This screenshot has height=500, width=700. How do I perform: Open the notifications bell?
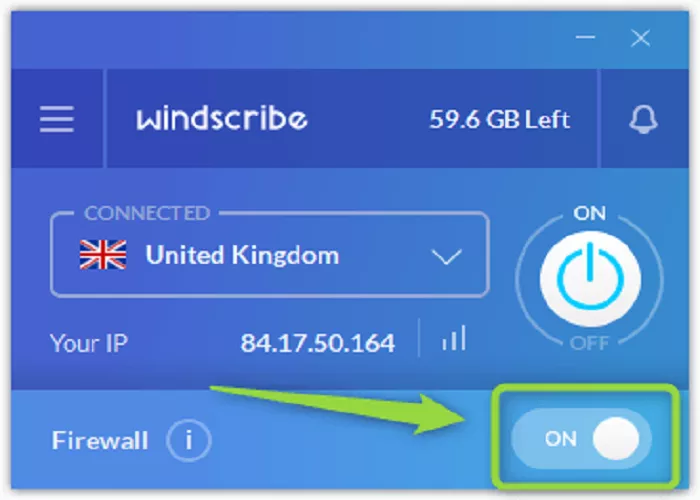(643, 120)
